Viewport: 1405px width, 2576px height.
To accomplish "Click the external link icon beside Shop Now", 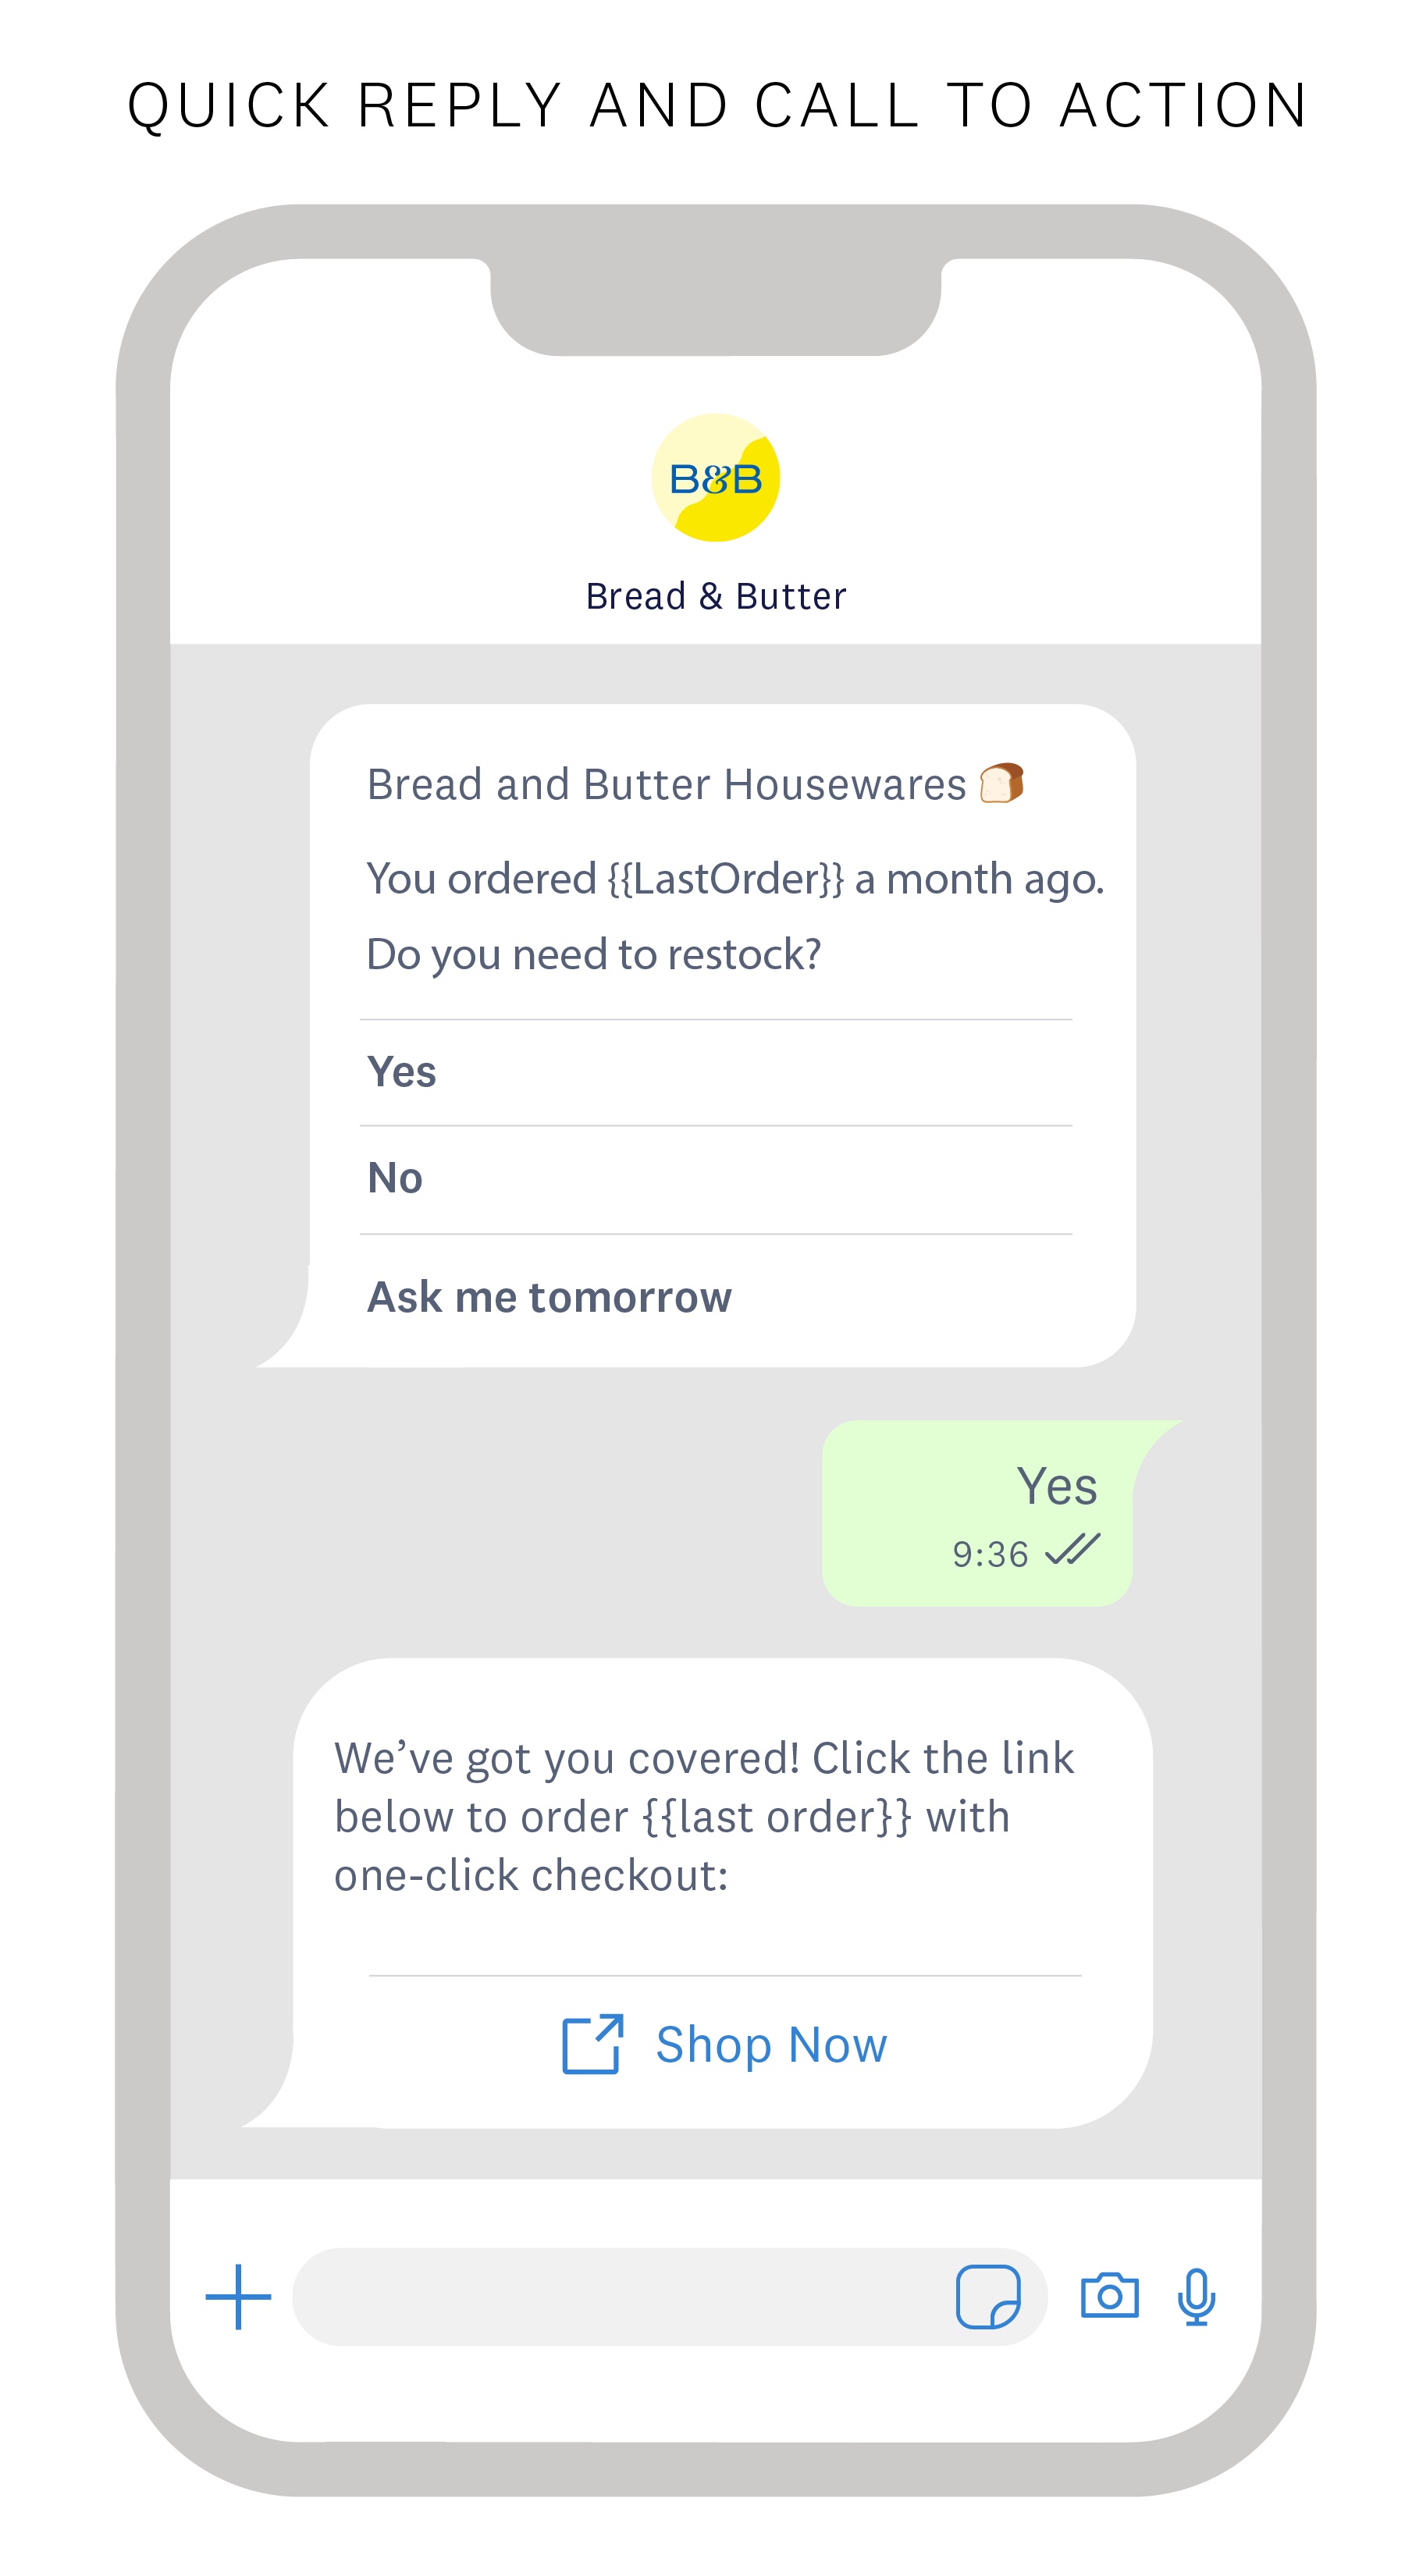I will tap(592, 2045).
